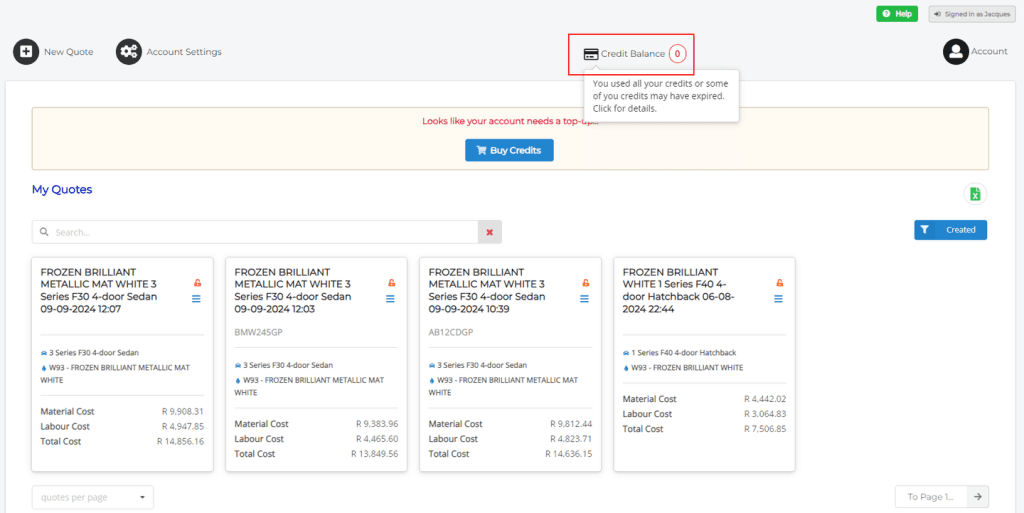
Task: Clear search with the red X icon
Action: pos(489,232)
